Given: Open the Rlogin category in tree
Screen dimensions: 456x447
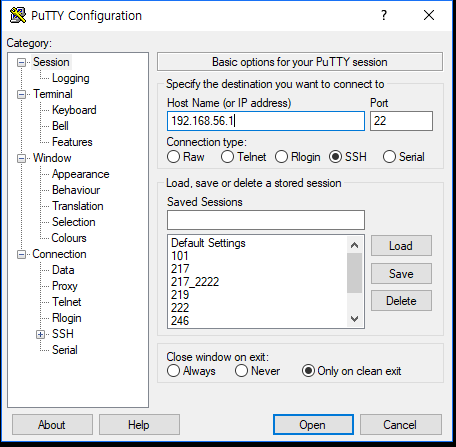Looking at the screenshot, I should click(67, 318).
